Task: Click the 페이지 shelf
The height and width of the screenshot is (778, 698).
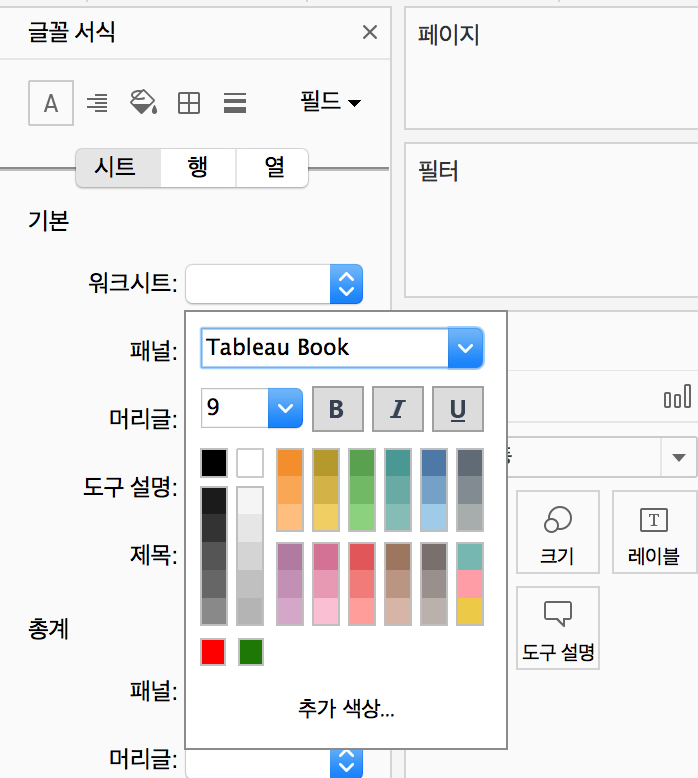Action: (x=552, y=68)
